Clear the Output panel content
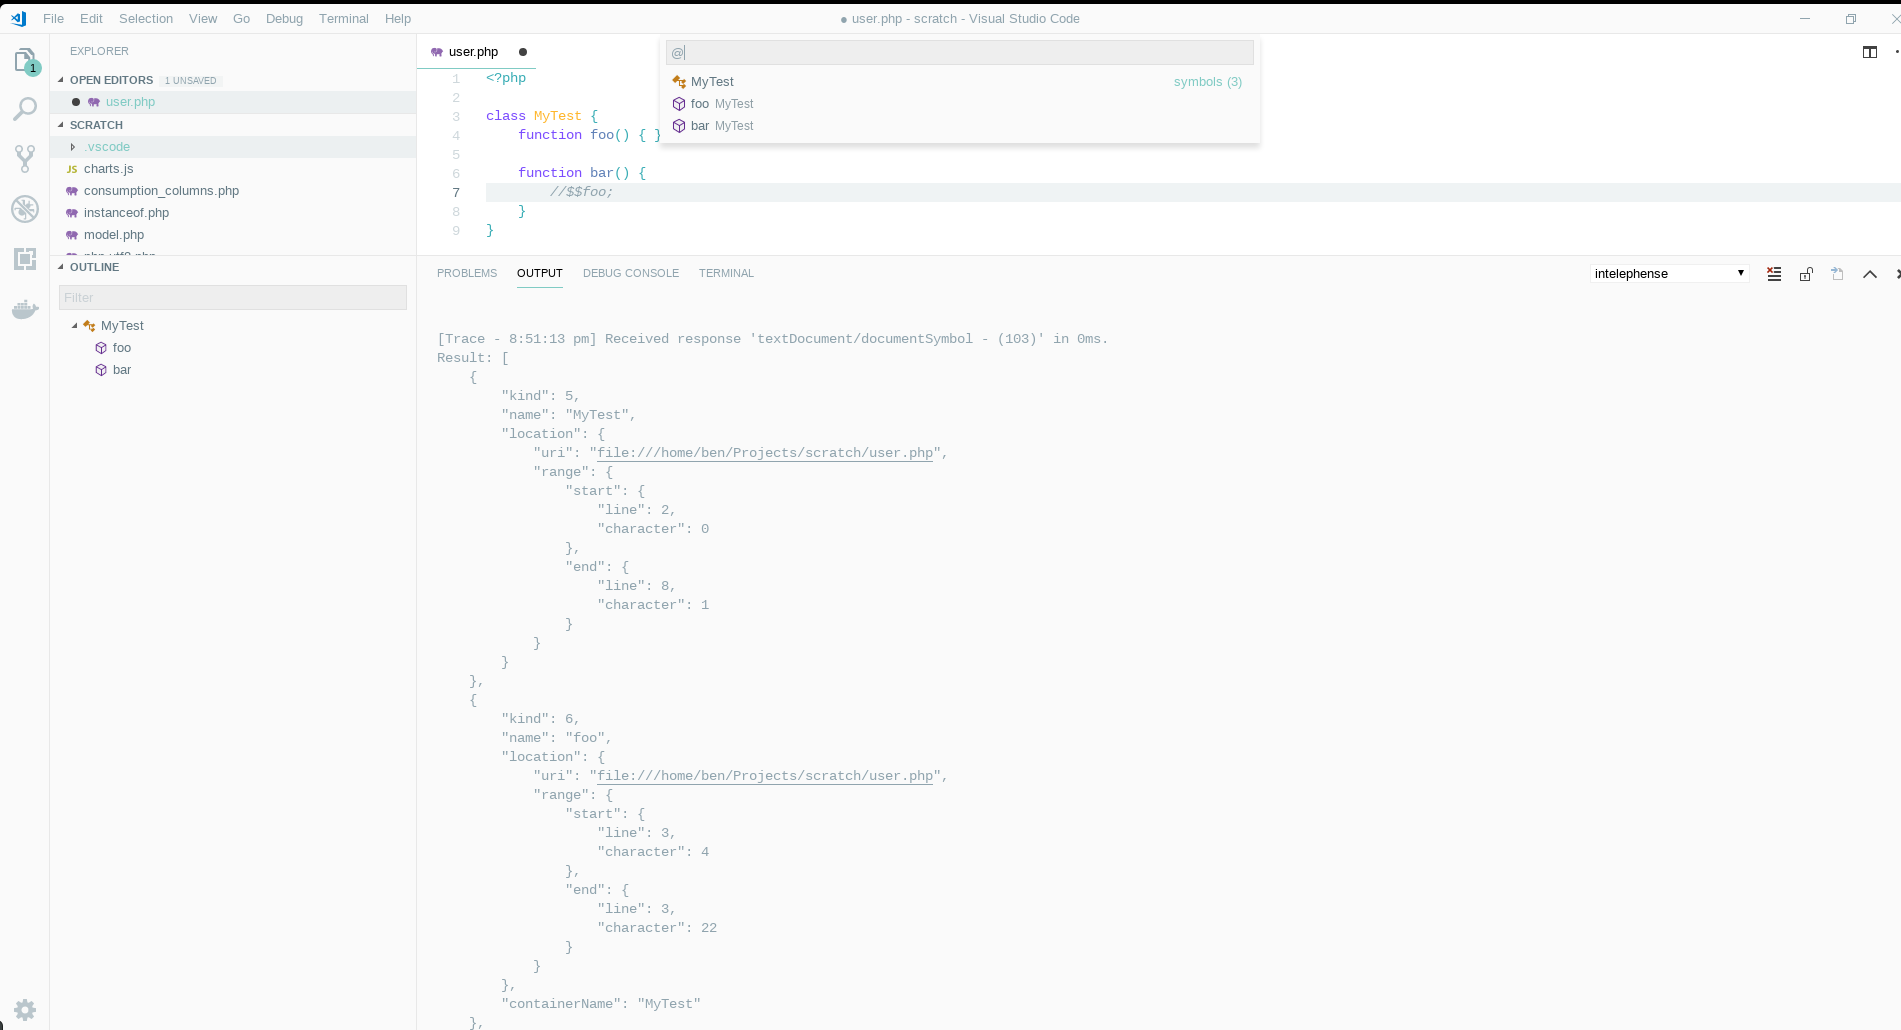Viewport: 1901px width, 1030px height. pyautogui.click(x=1773, y=273)
